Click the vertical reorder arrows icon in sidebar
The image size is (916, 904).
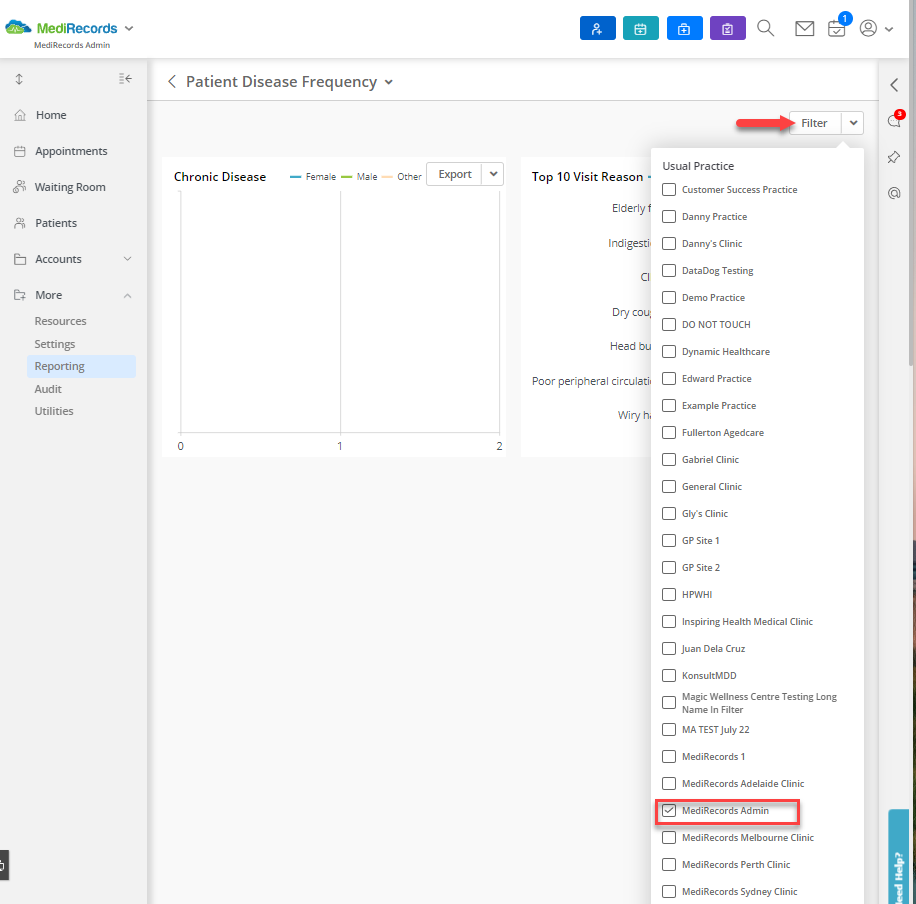pos(19,79)
